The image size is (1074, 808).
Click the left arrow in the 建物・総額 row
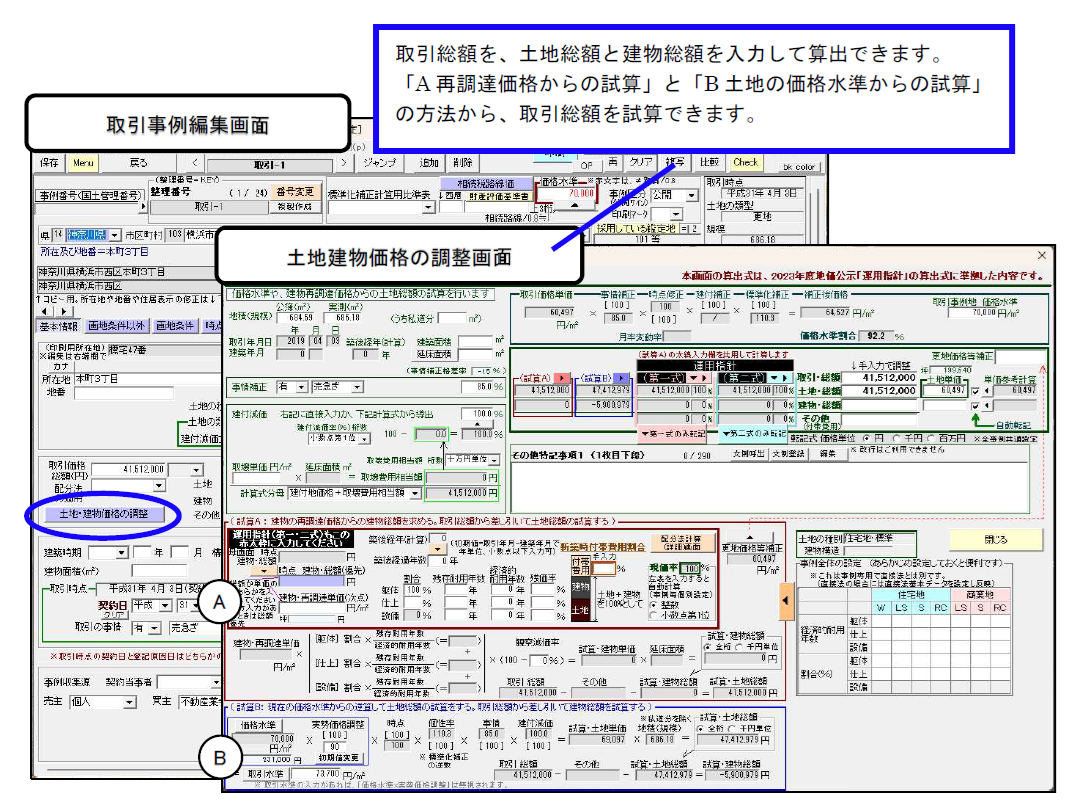[x=986, y=405]
